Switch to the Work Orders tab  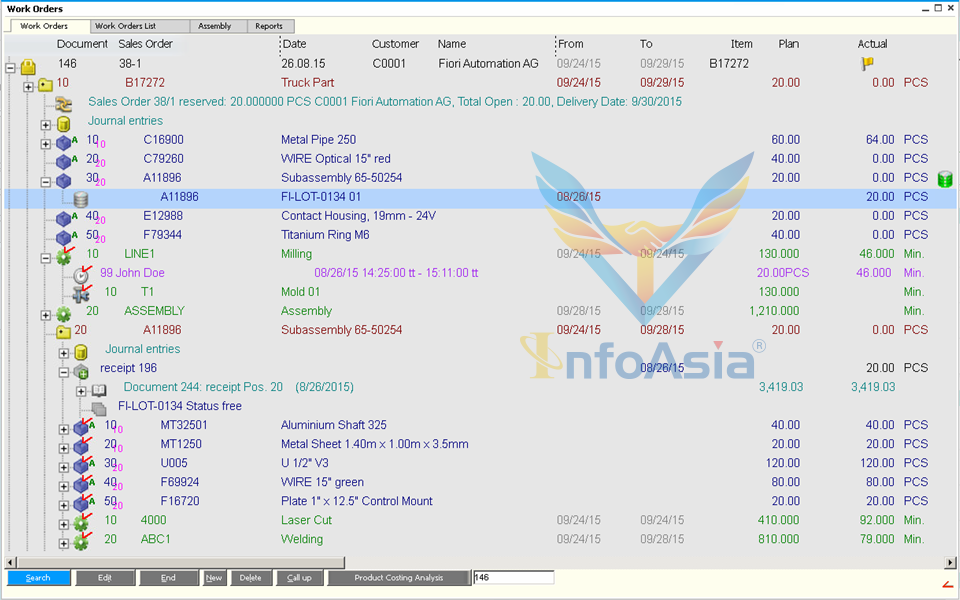47,26
